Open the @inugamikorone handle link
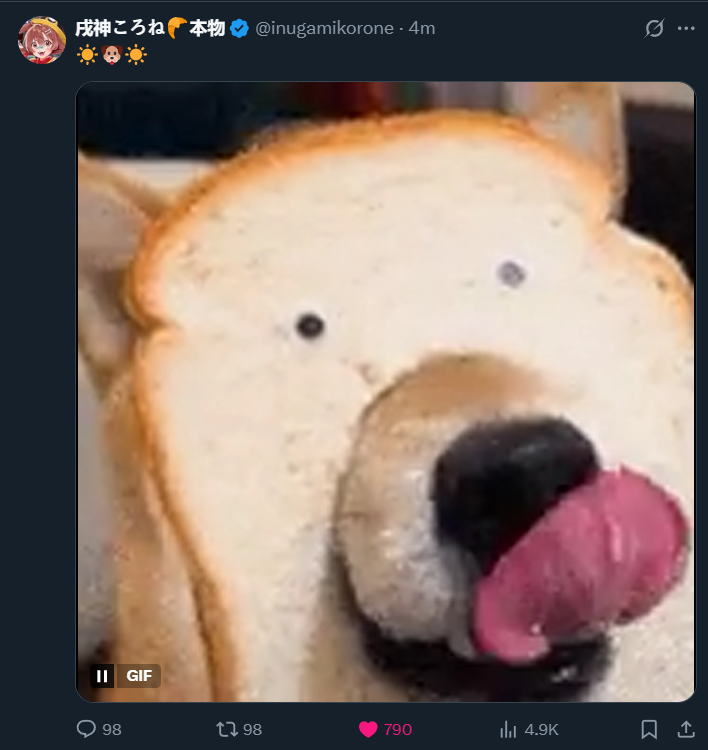Viewport: 708px width, 750px height. tap(324, 28)
